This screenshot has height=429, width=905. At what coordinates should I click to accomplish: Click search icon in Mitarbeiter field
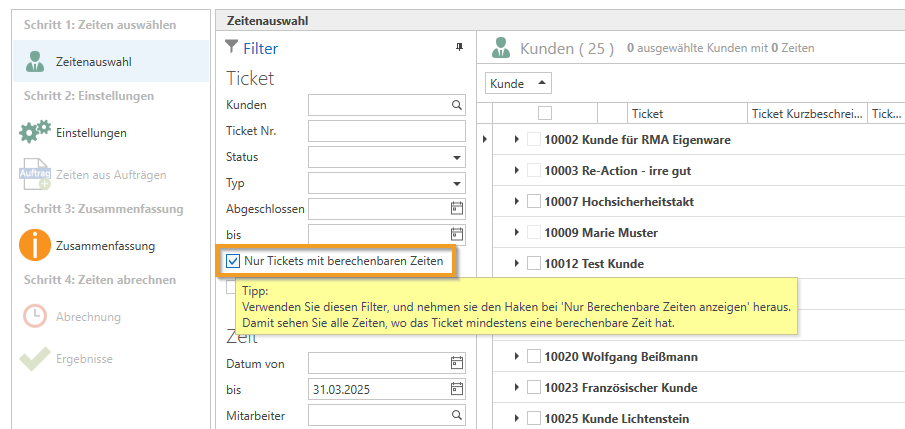456,415
